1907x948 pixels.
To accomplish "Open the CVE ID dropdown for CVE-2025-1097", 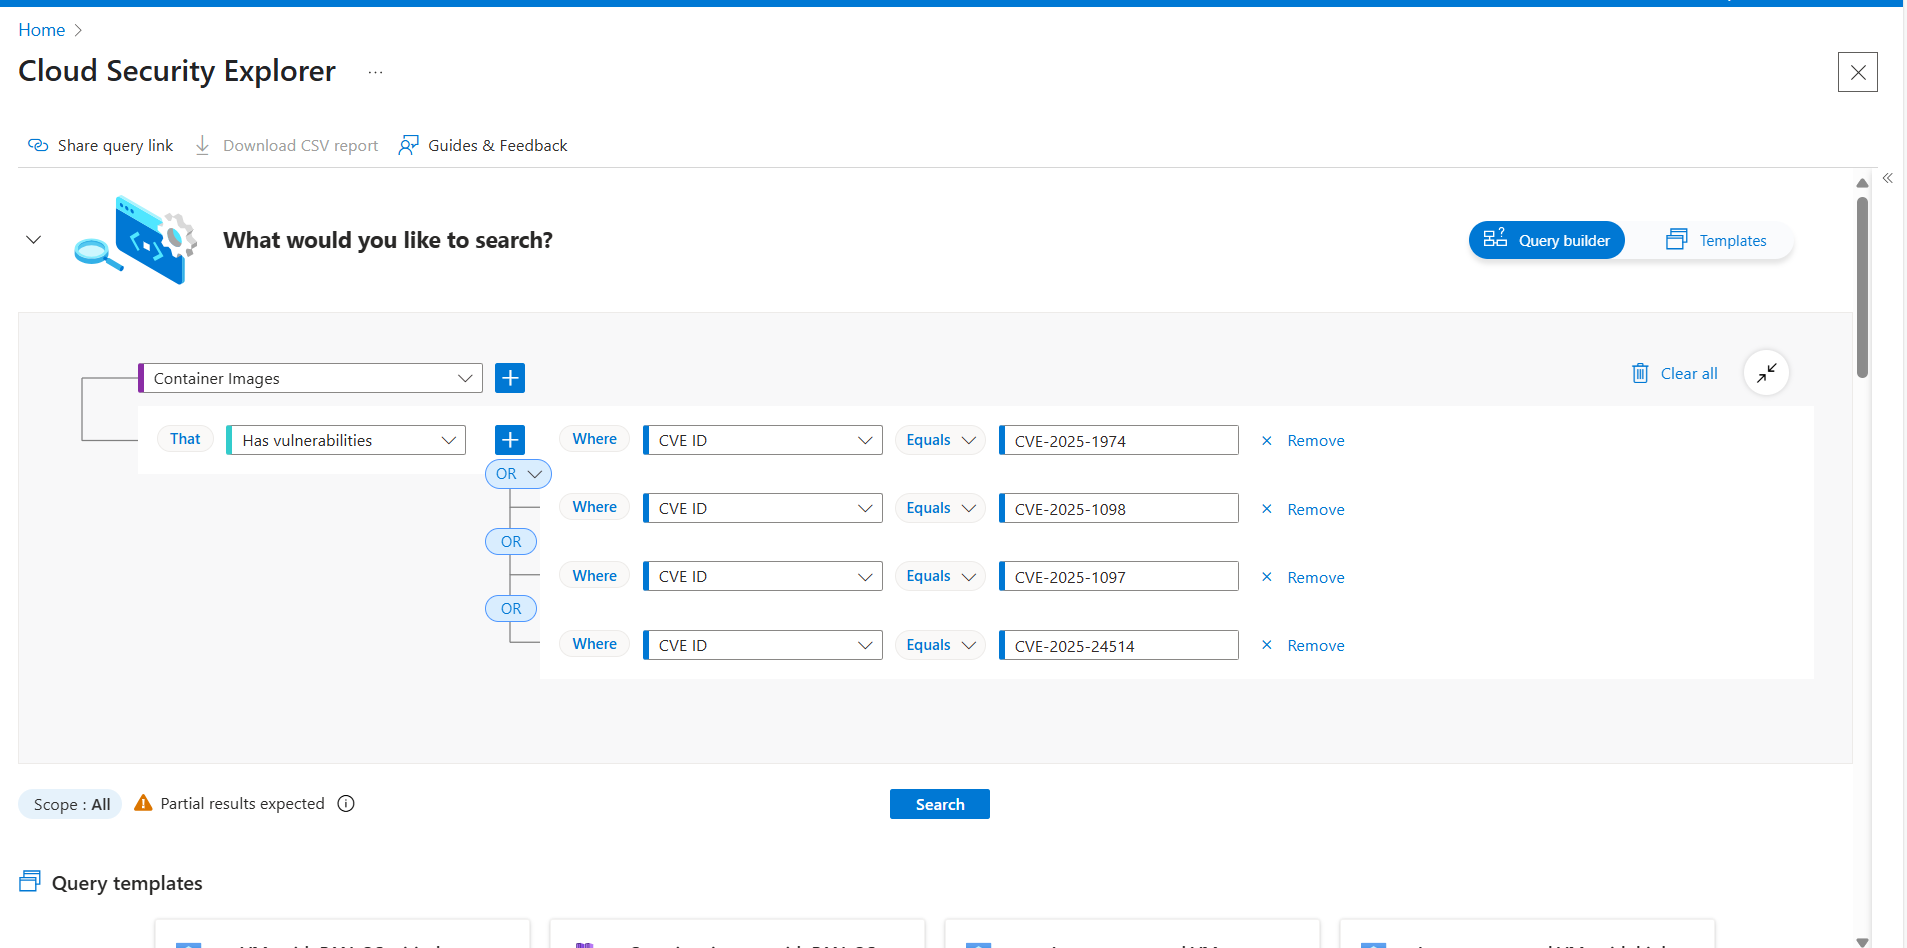I will click(762, 576).
